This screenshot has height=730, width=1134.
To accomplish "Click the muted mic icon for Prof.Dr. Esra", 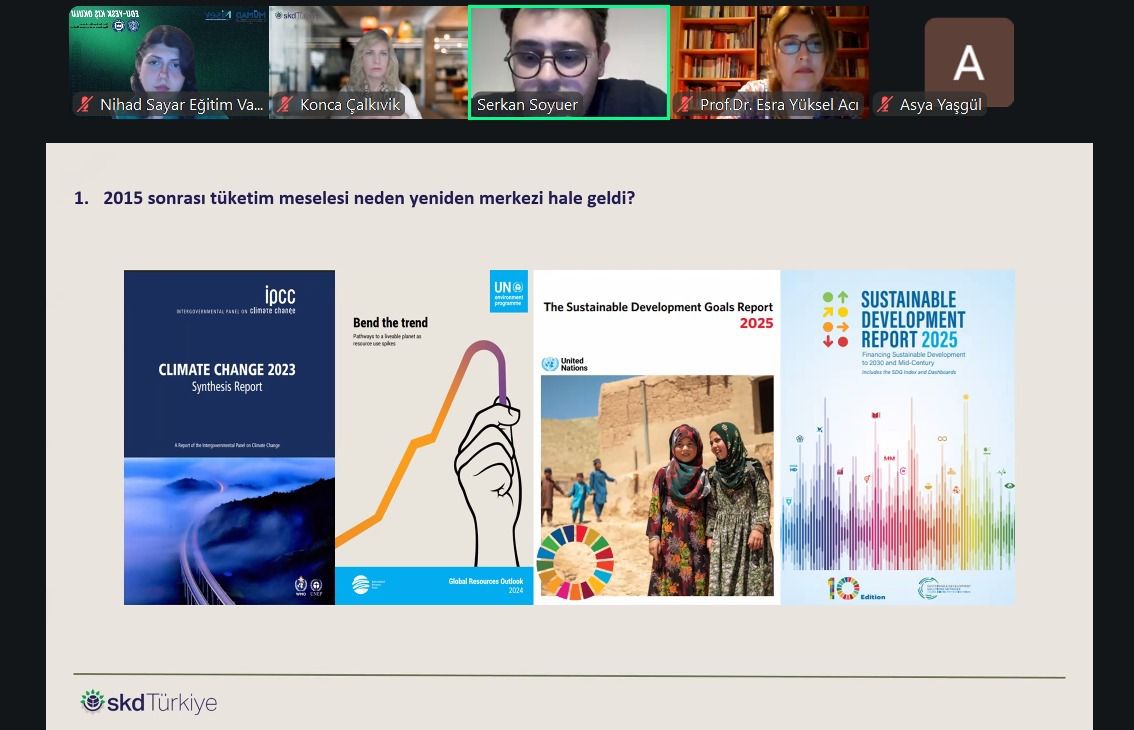I will pyautogui.click(x=686, y=104).
